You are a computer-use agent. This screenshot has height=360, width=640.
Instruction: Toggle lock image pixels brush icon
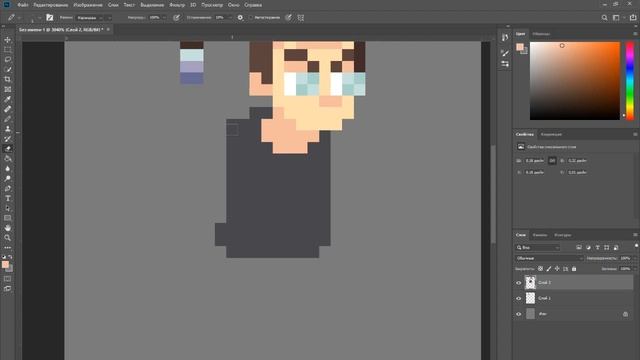(x=549, y=269)
